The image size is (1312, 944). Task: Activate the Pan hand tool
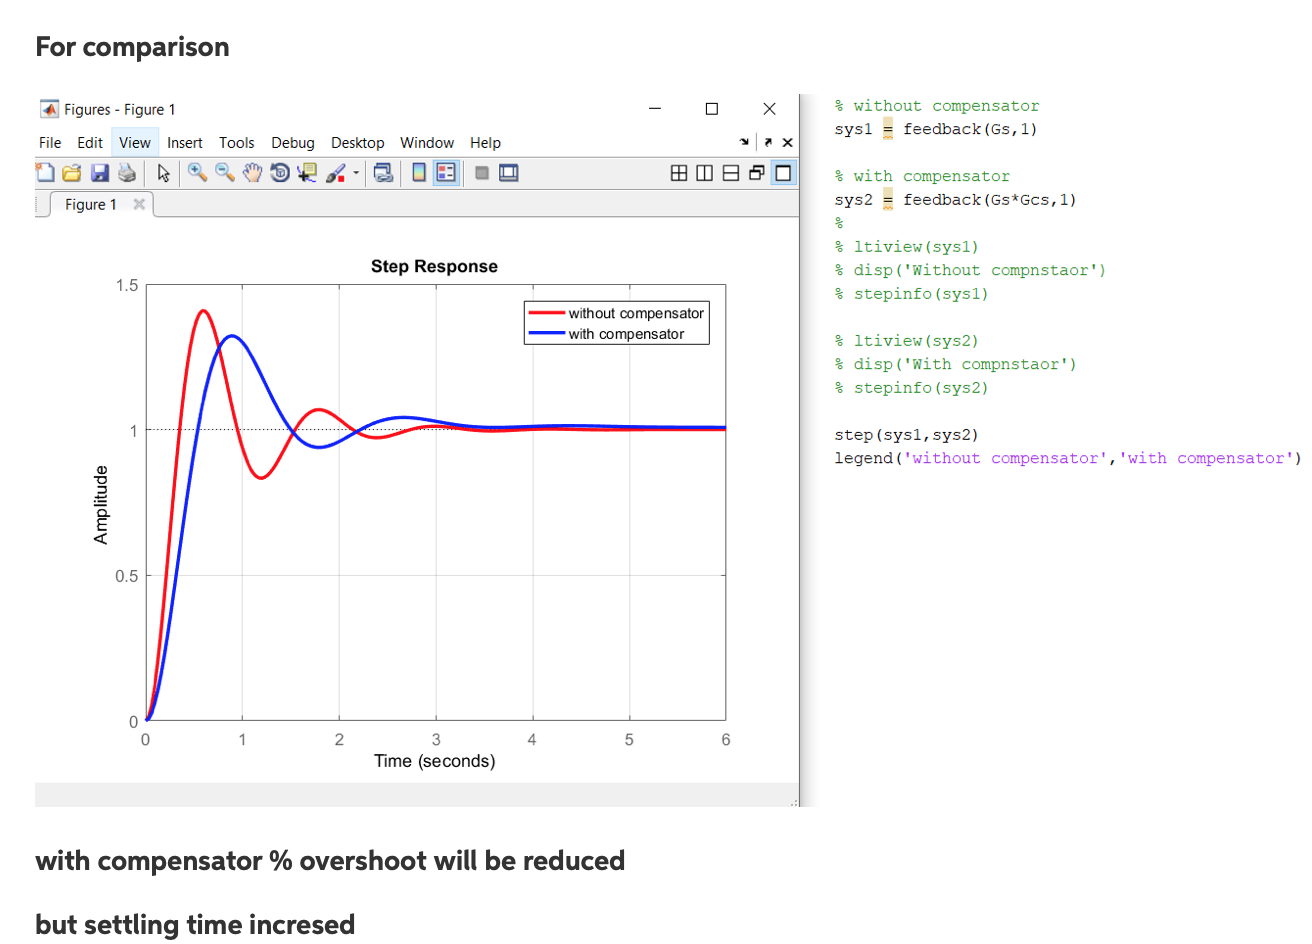pos(251,172)
